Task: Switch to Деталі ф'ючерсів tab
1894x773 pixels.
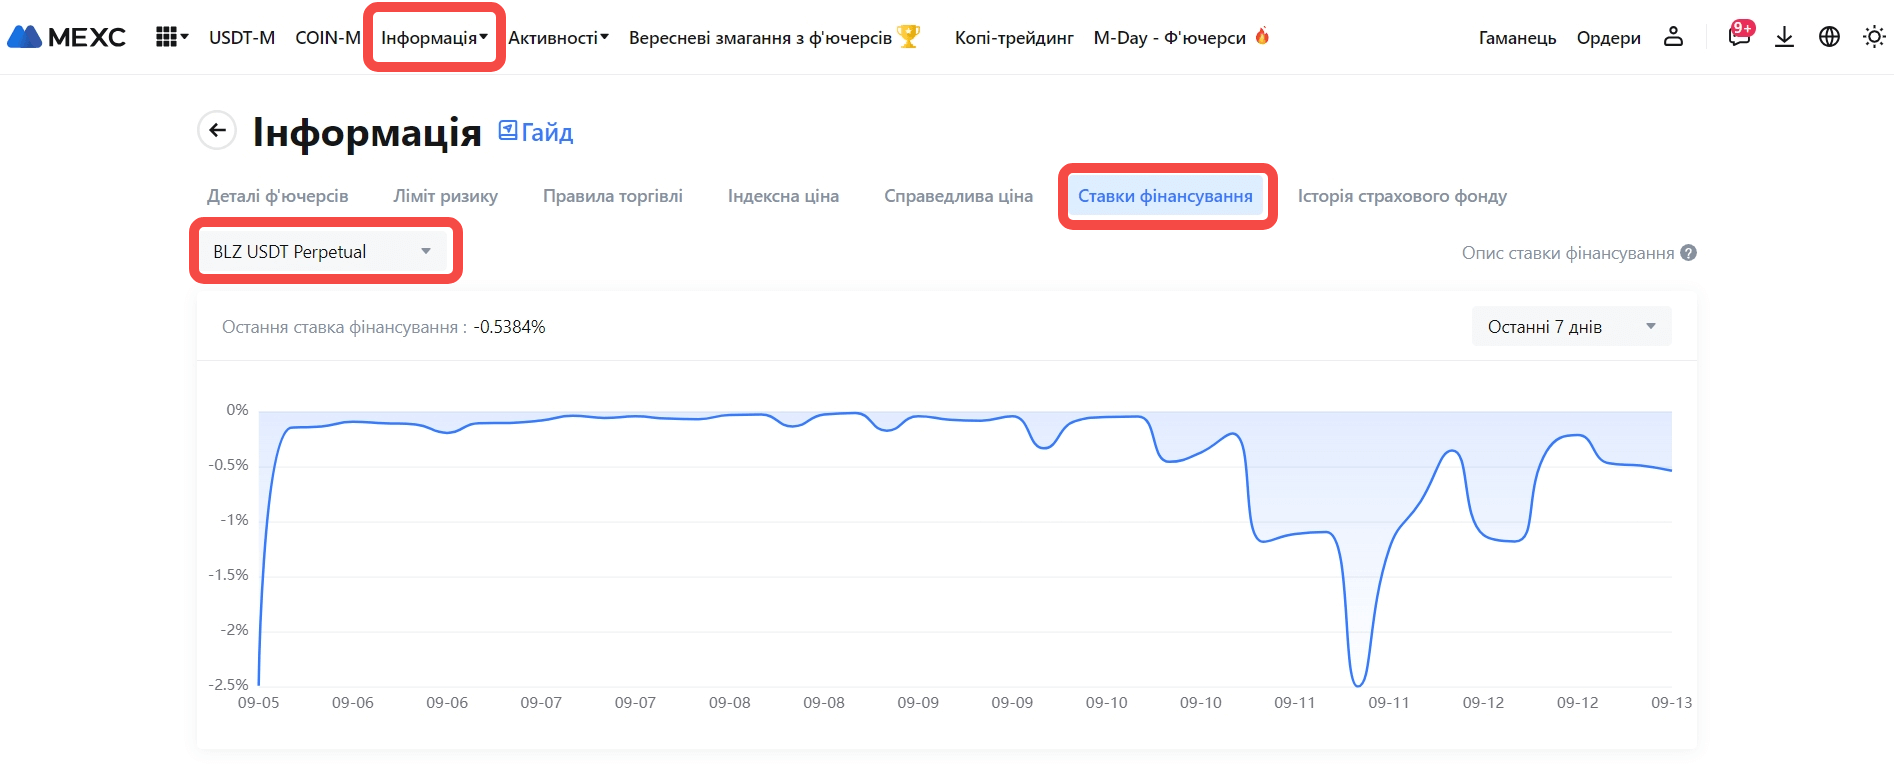Action: coord(278,196)
